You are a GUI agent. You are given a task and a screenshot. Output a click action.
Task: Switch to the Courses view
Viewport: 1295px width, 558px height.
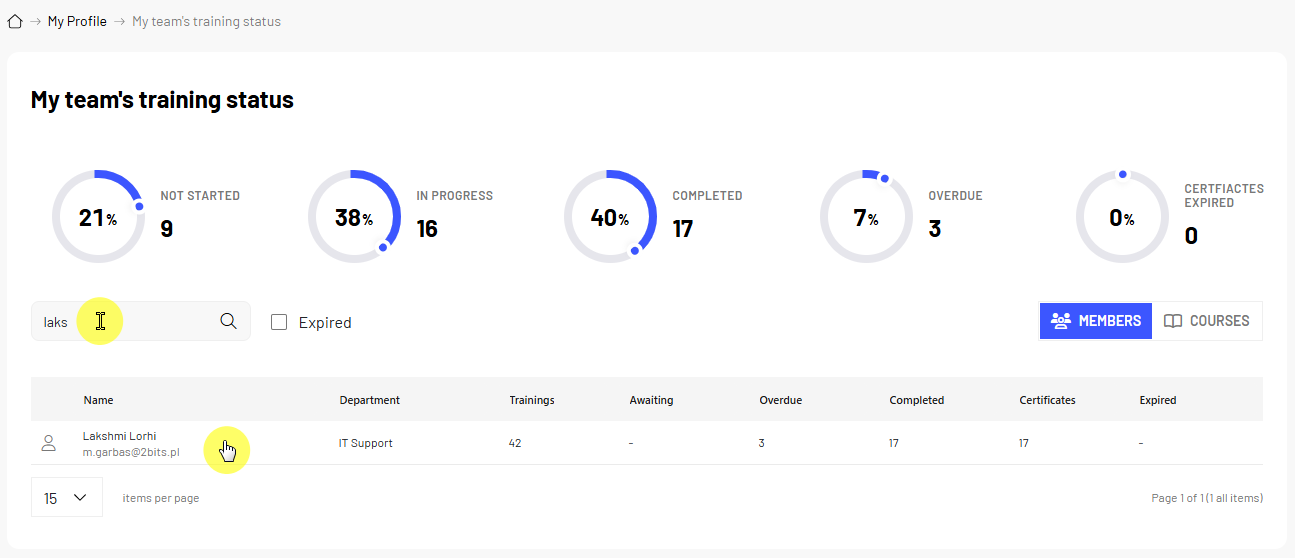click(1207, 321)
